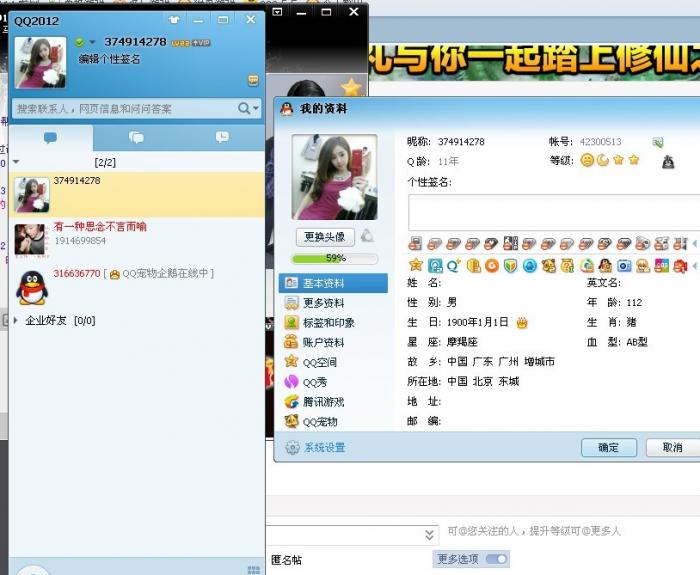Screen dimensions: 700x575
Task: Open the dropdown menu button of the black window
Action: pyautogui.click(x=277, y=12)
